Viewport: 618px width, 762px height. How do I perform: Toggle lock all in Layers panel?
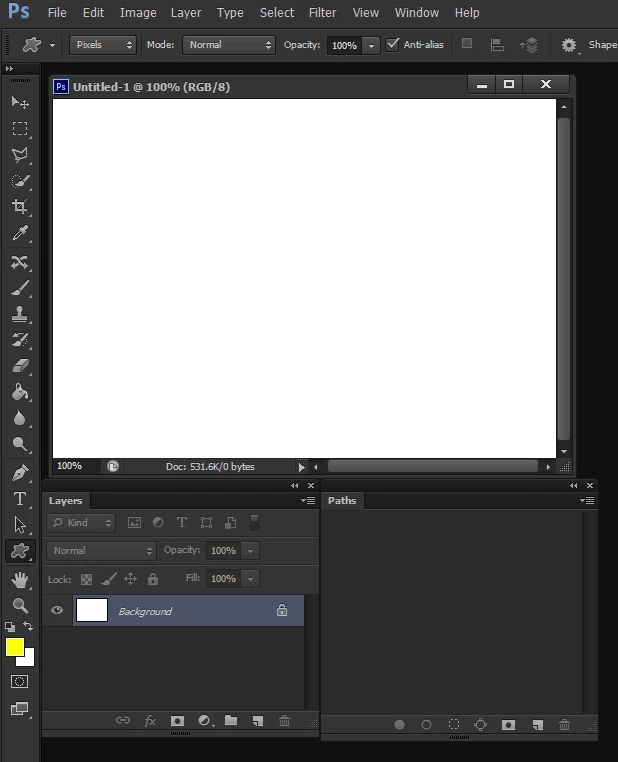tap(153, 579)
